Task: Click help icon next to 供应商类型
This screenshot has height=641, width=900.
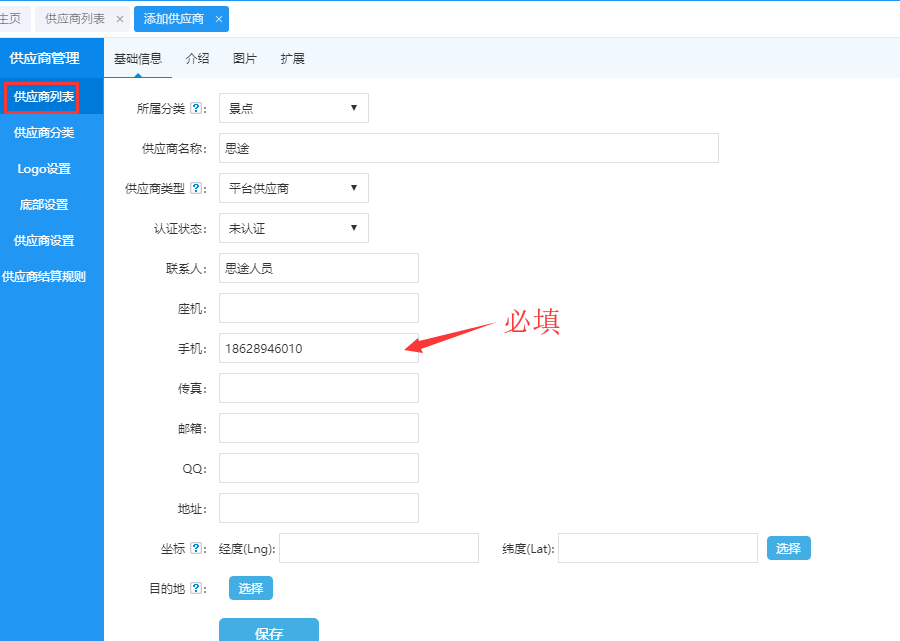Action: click(196, 188)
